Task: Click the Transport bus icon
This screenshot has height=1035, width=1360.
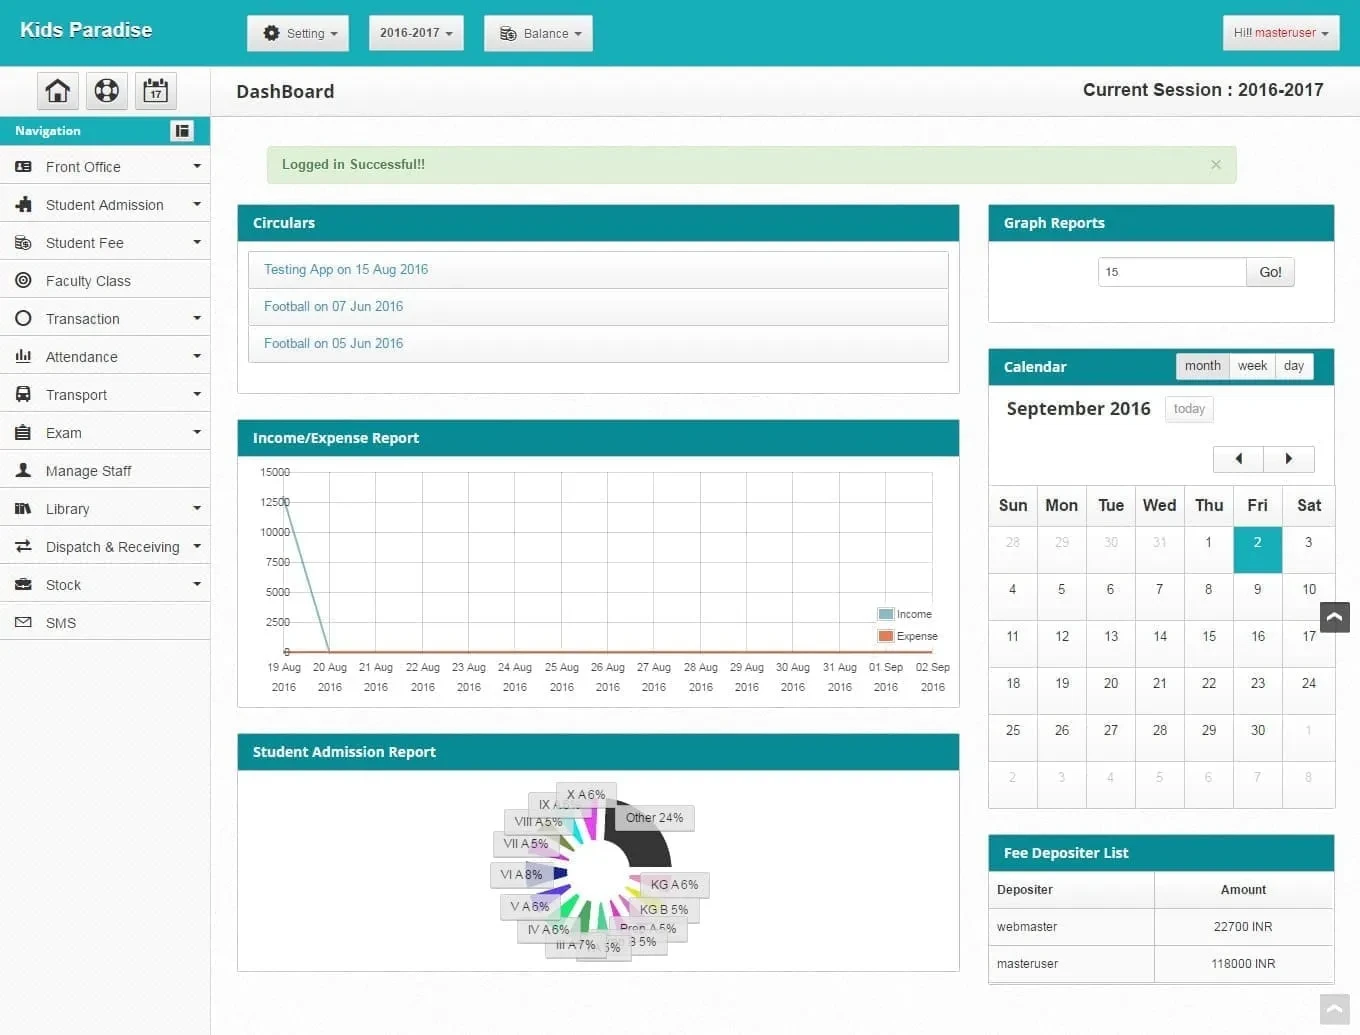Action: 23,394
